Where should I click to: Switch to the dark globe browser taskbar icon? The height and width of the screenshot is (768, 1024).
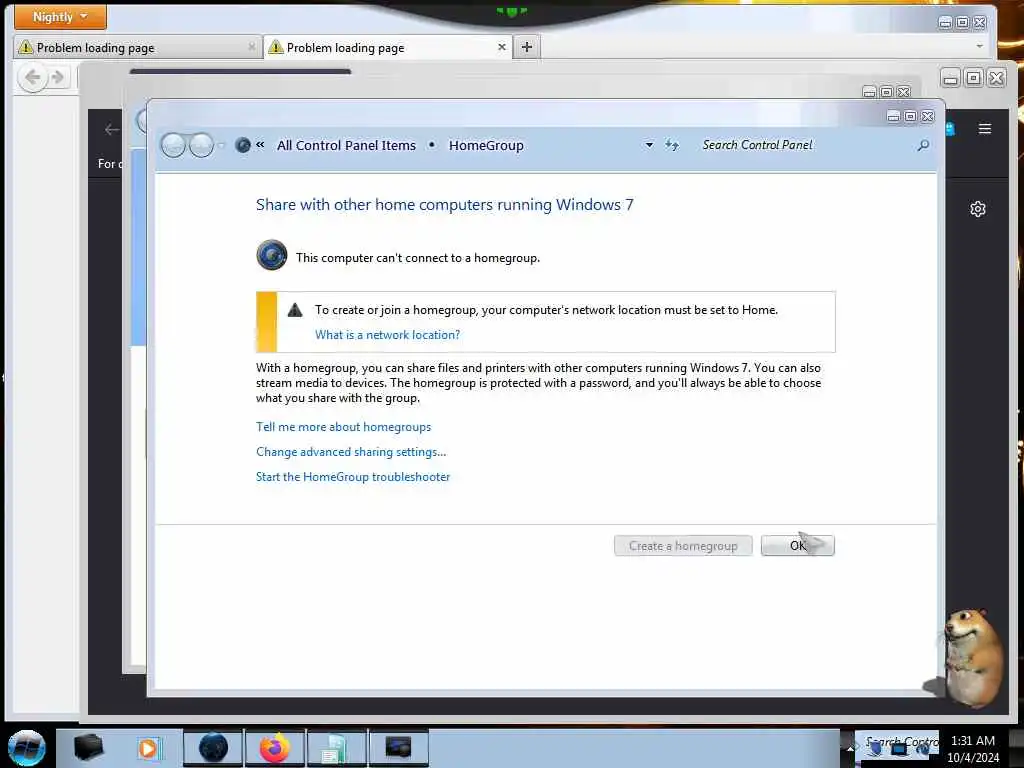213,748
